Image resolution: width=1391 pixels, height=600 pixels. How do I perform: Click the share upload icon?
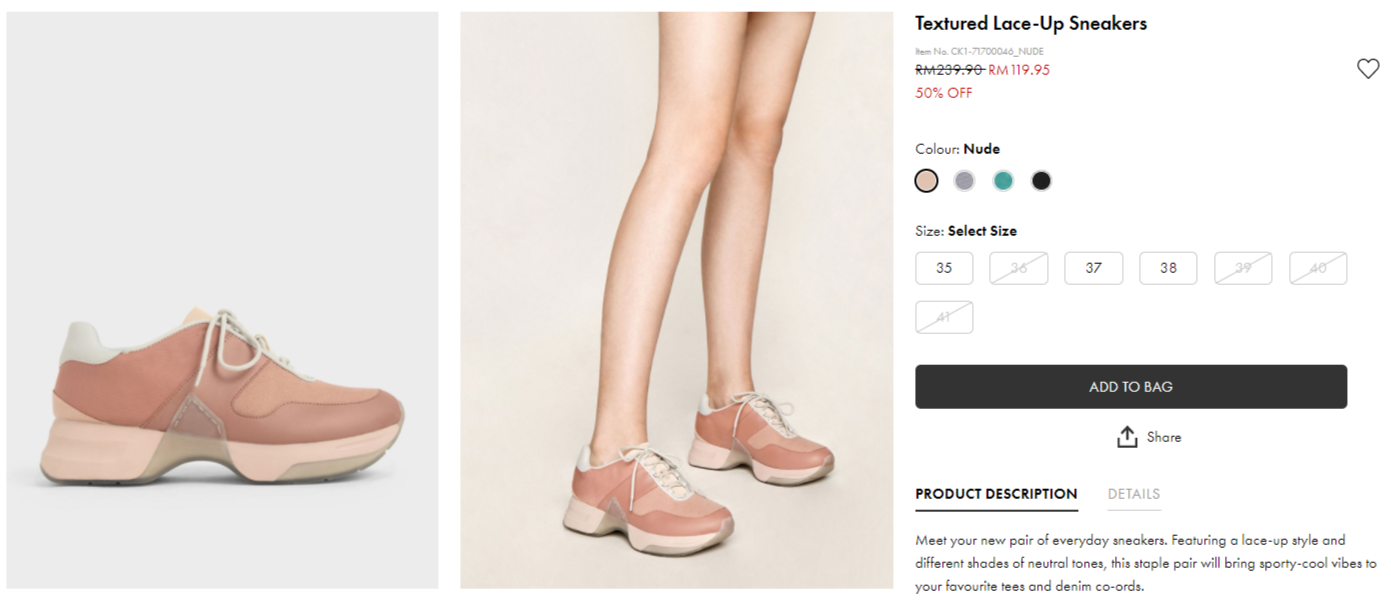(1127, 437)
